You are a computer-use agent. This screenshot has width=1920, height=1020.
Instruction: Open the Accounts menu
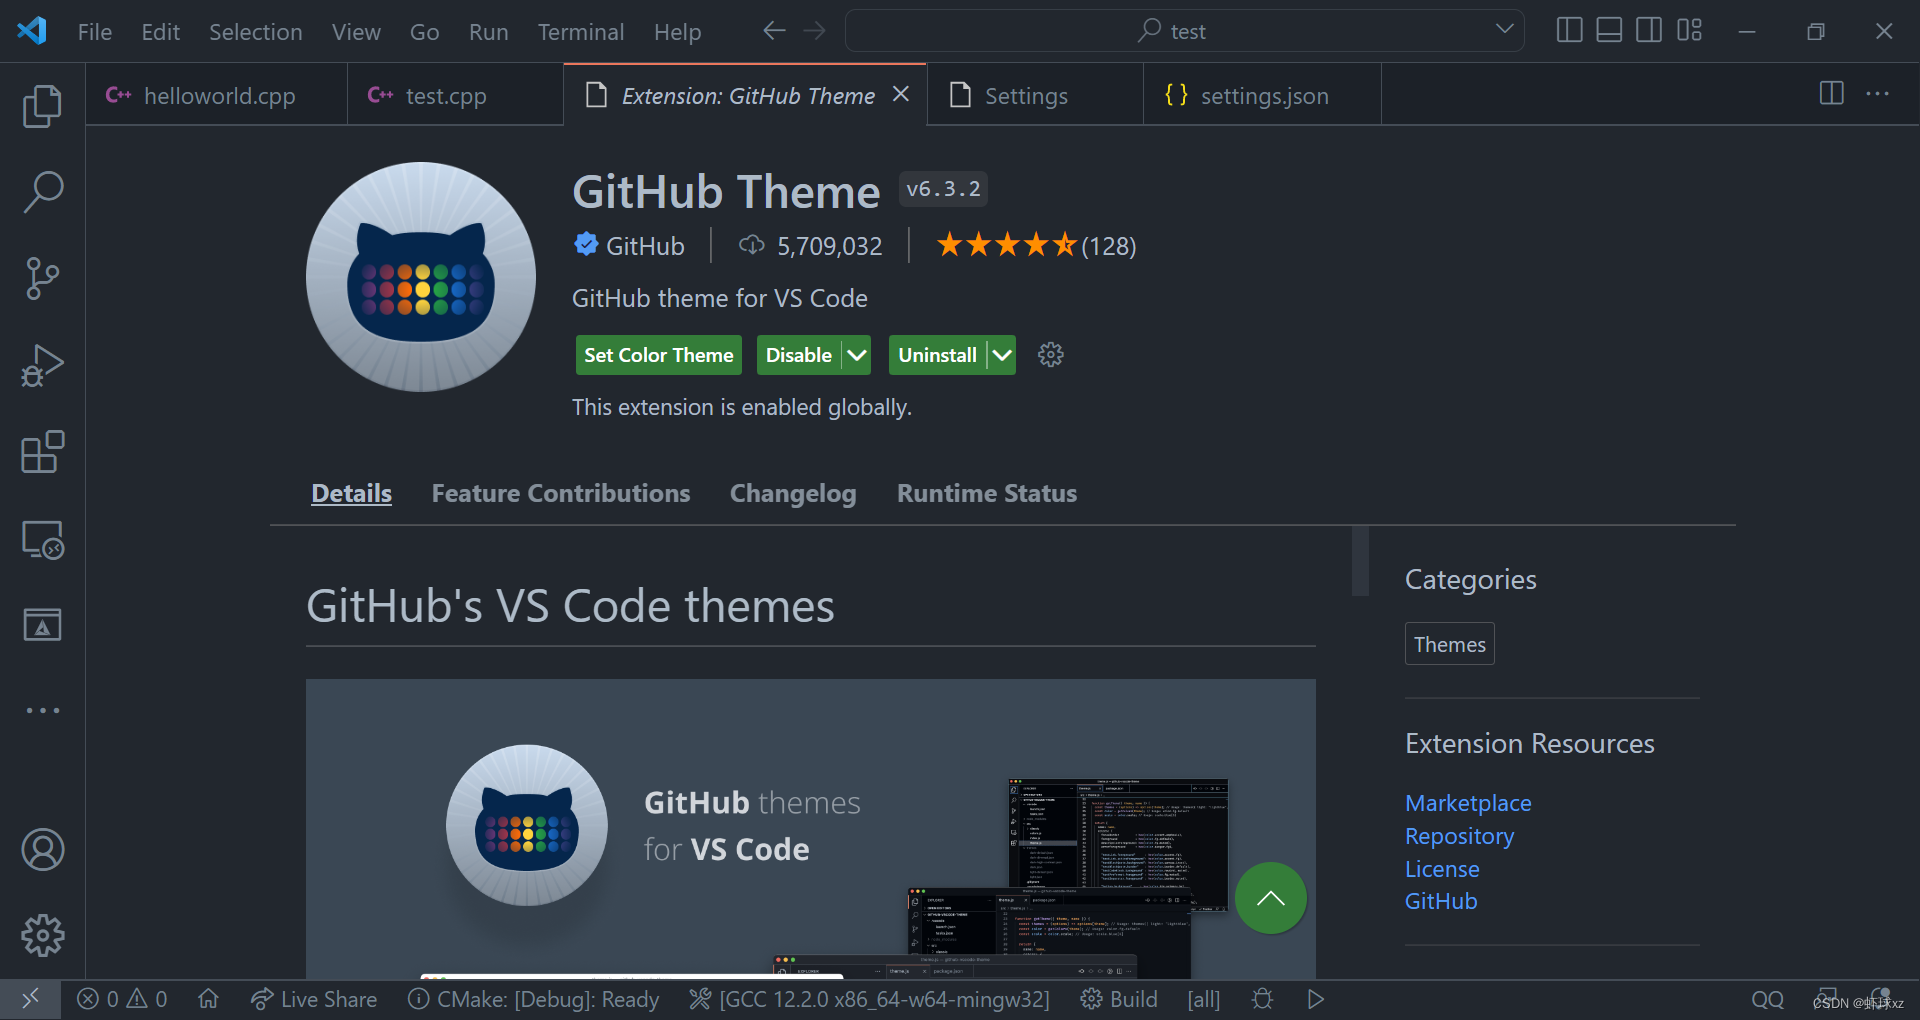(42, 850)
